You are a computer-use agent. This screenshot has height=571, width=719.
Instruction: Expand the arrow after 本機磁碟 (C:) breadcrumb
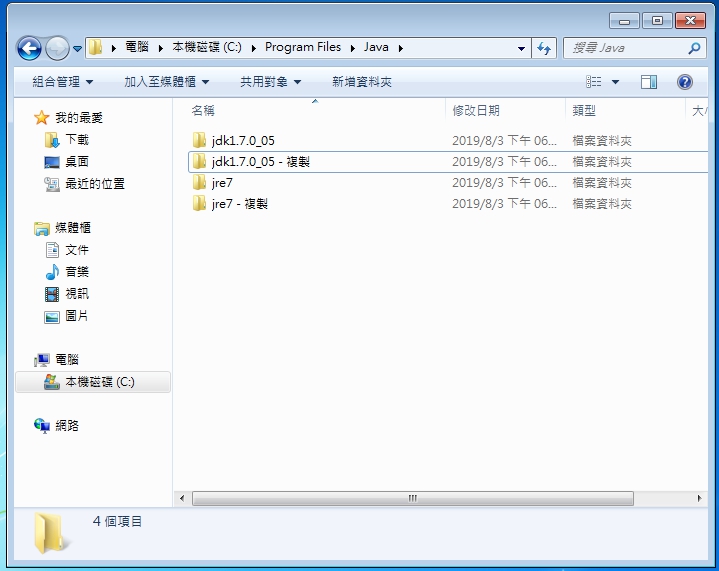(x=254, y=48)
